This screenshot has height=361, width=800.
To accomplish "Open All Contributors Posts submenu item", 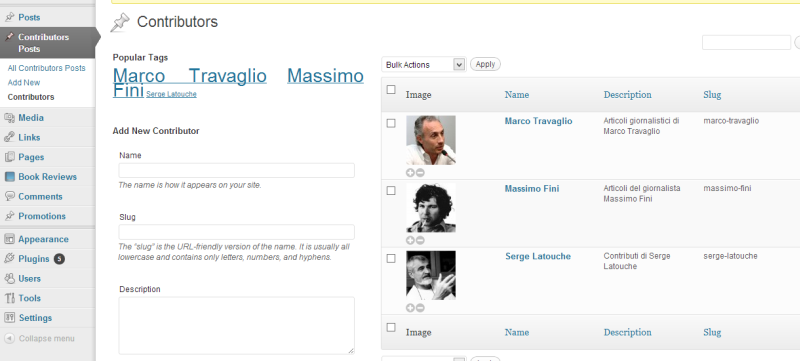I will point(46,68).
